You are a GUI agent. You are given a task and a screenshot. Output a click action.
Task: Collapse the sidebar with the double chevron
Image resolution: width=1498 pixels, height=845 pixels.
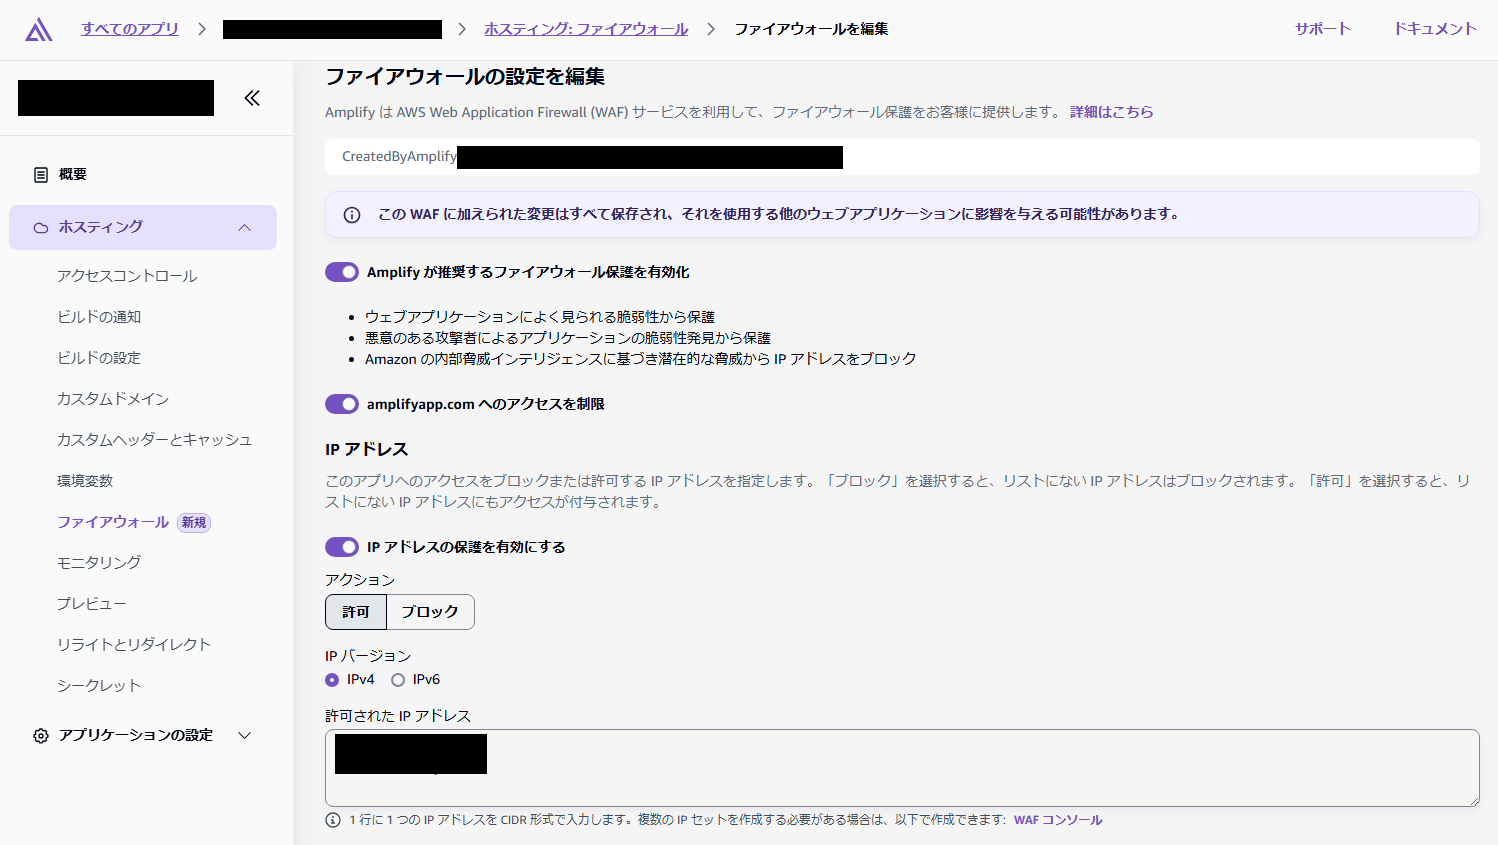click(252, 98)
